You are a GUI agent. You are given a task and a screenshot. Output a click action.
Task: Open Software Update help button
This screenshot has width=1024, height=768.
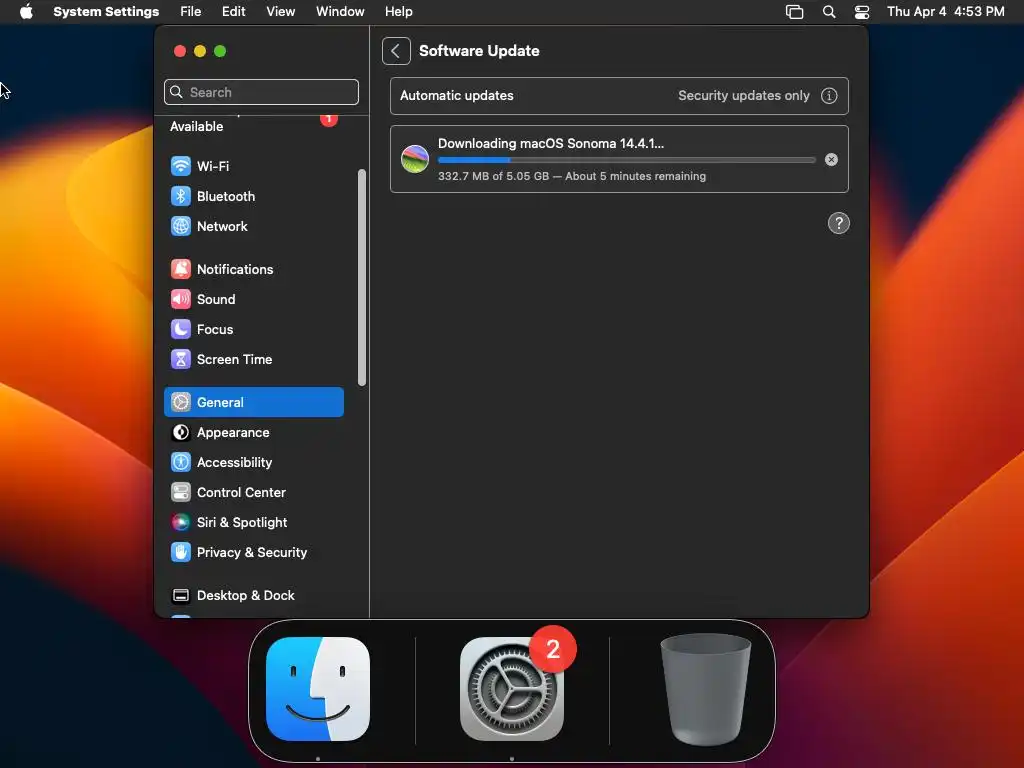(x=839, y=223)
